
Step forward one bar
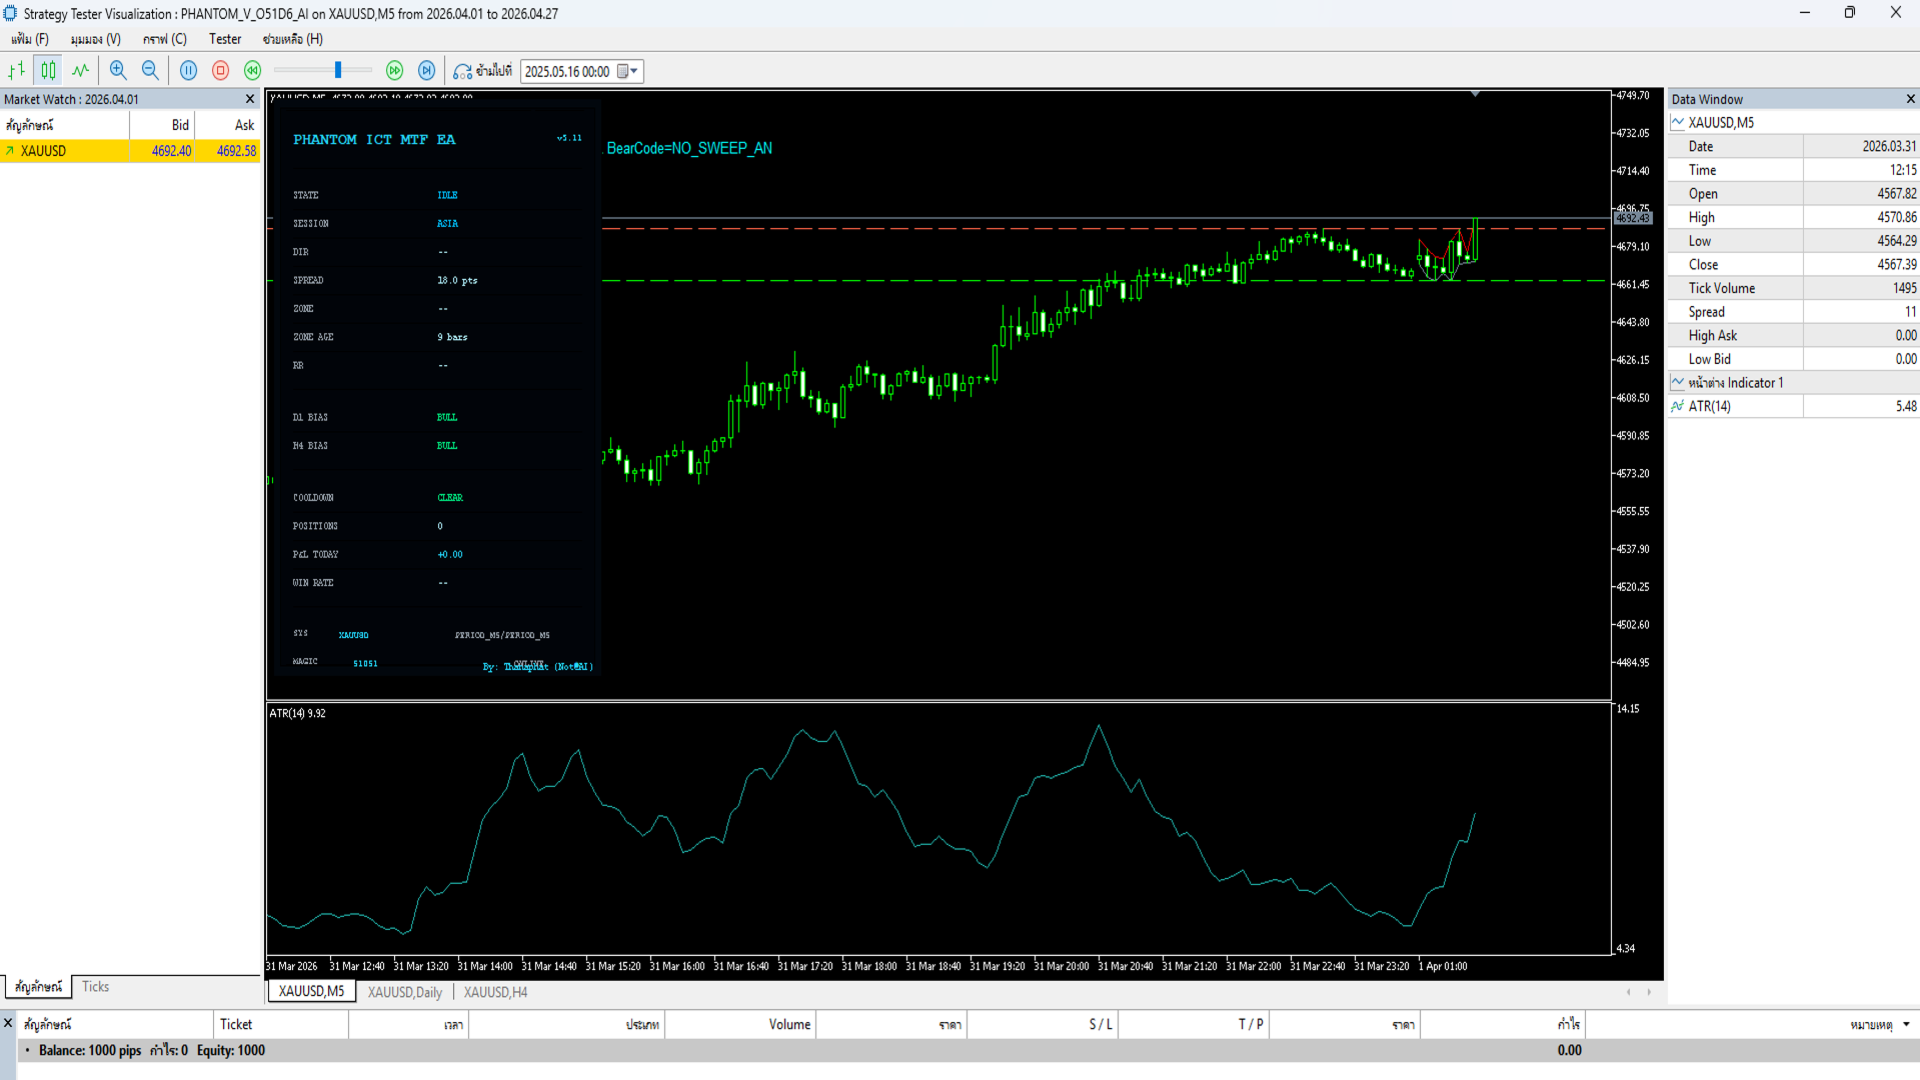click(427, 71)
